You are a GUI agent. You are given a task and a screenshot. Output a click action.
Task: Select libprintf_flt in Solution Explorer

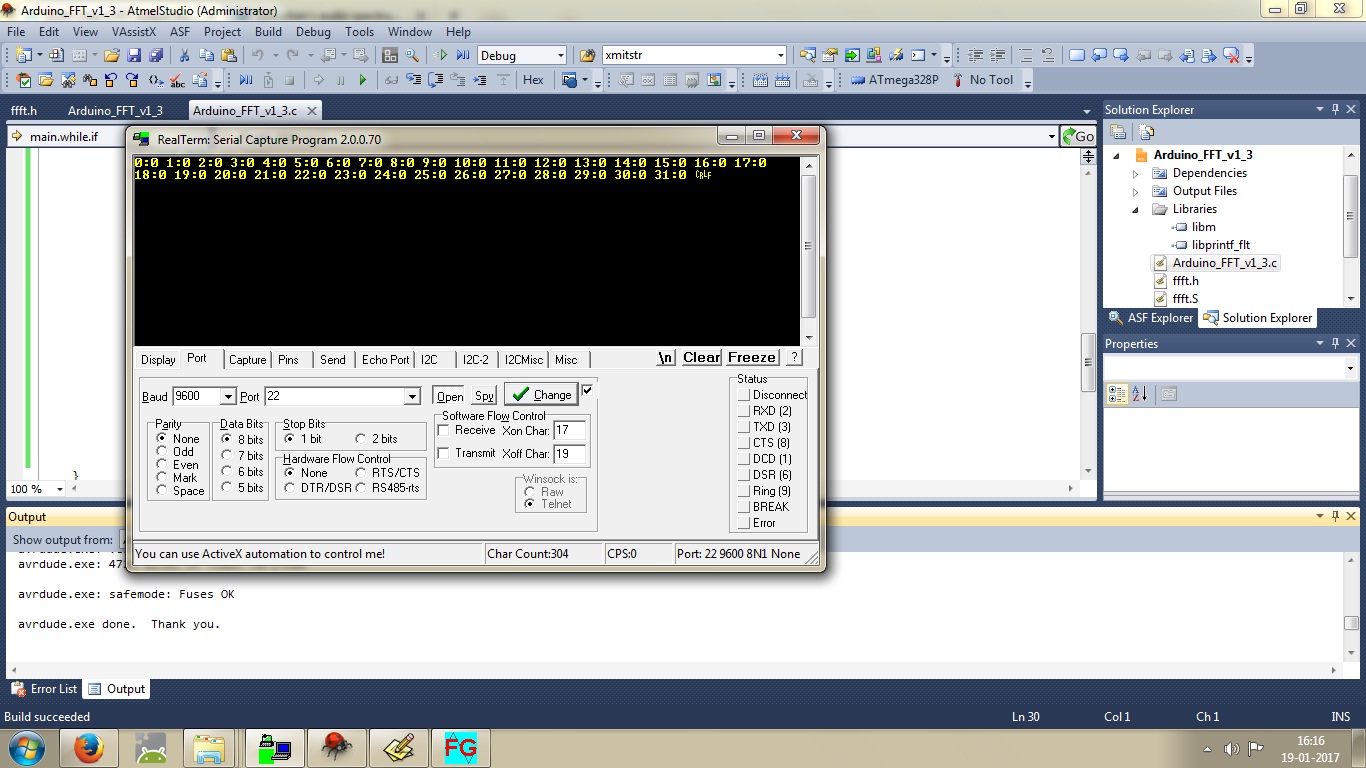[1221, 245]
